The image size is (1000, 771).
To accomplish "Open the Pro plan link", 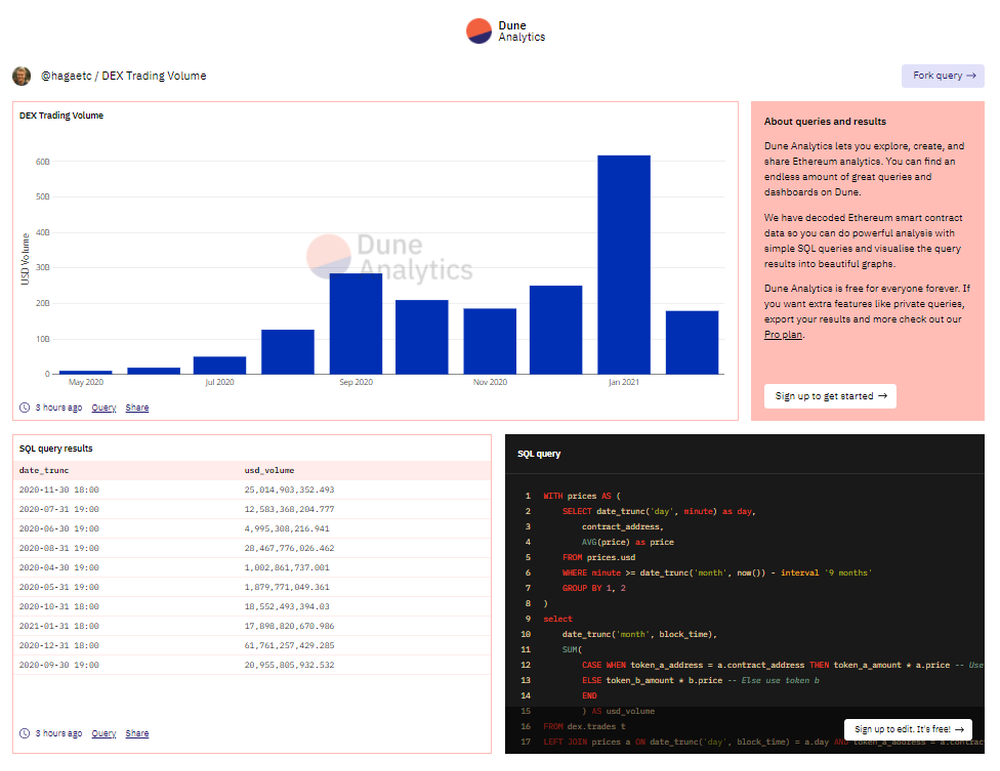I will click(x=783, y=335).
